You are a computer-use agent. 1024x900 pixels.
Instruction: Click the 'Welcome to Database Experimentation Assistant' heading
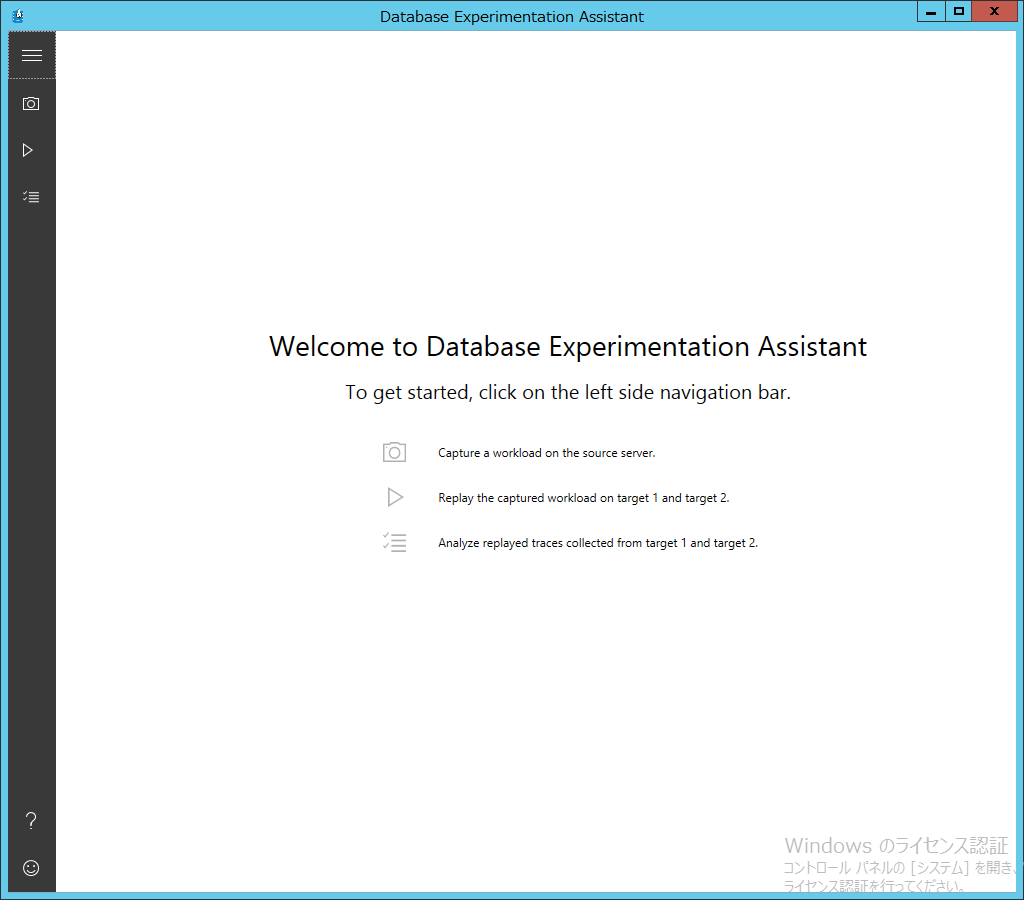(568, 346)
